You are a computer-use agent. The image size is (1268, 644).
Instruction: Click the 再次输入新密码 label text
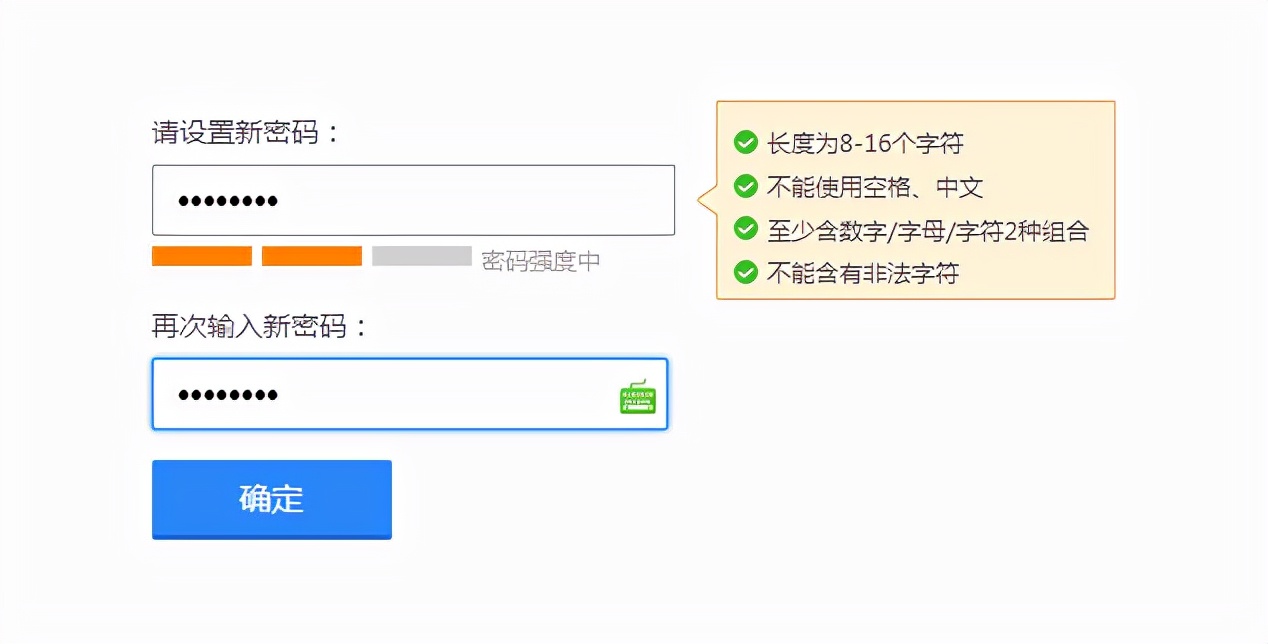pos(261,326)
